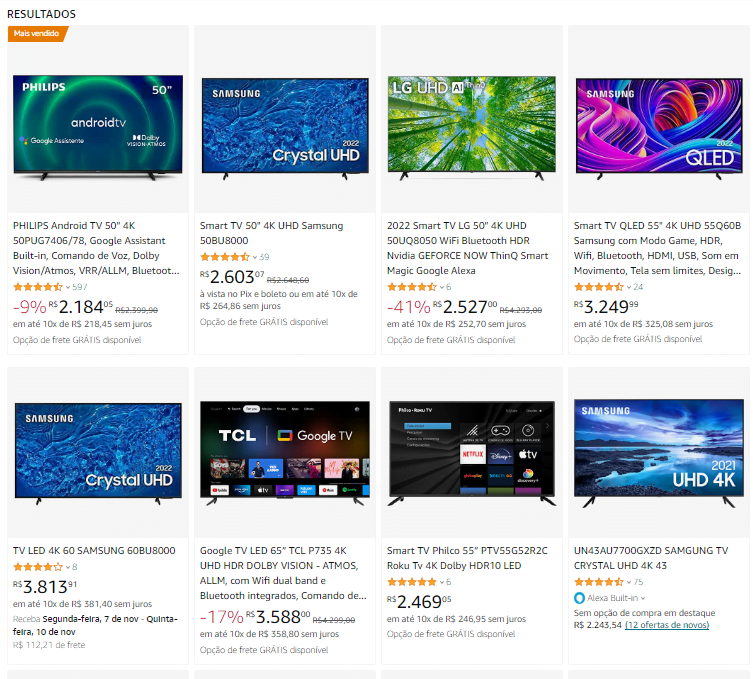Click the RESULTADOS heading
Viewport: 753px width, 679px height.
coord(41,14)
